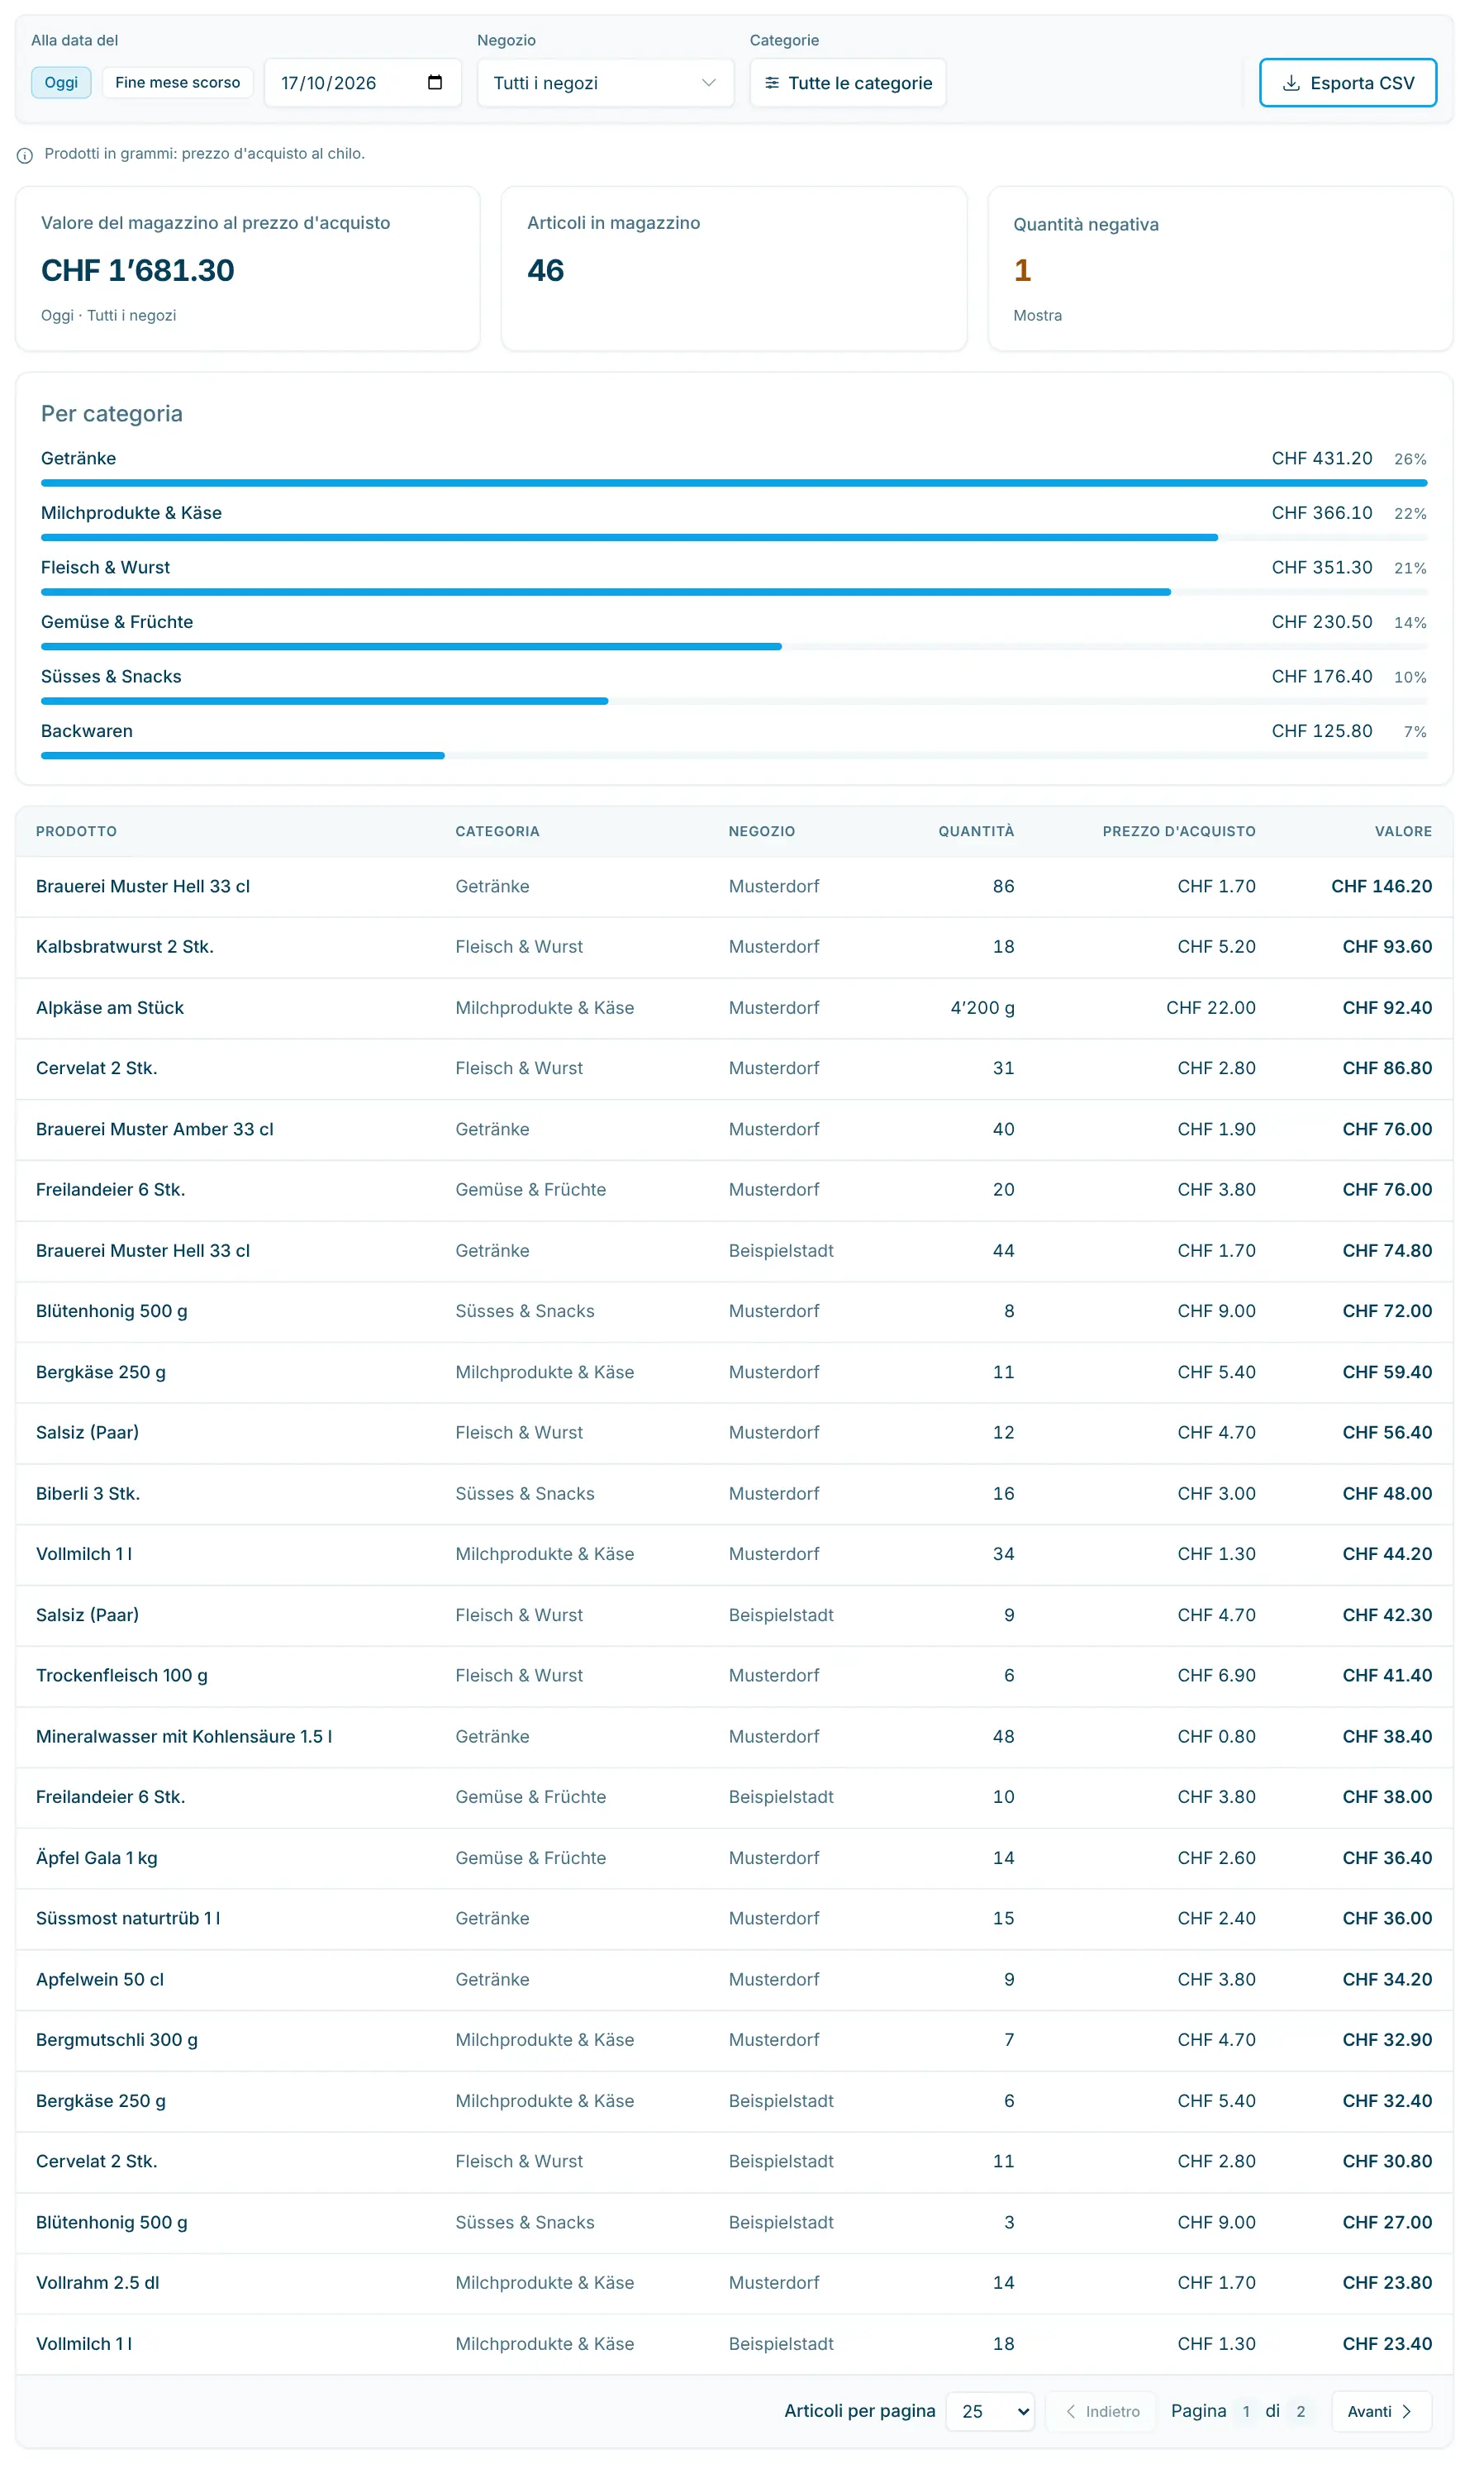Sort by the PRODOTTO column header
This screenshot has width=1484, height=2478.
[x=76, y=831]
